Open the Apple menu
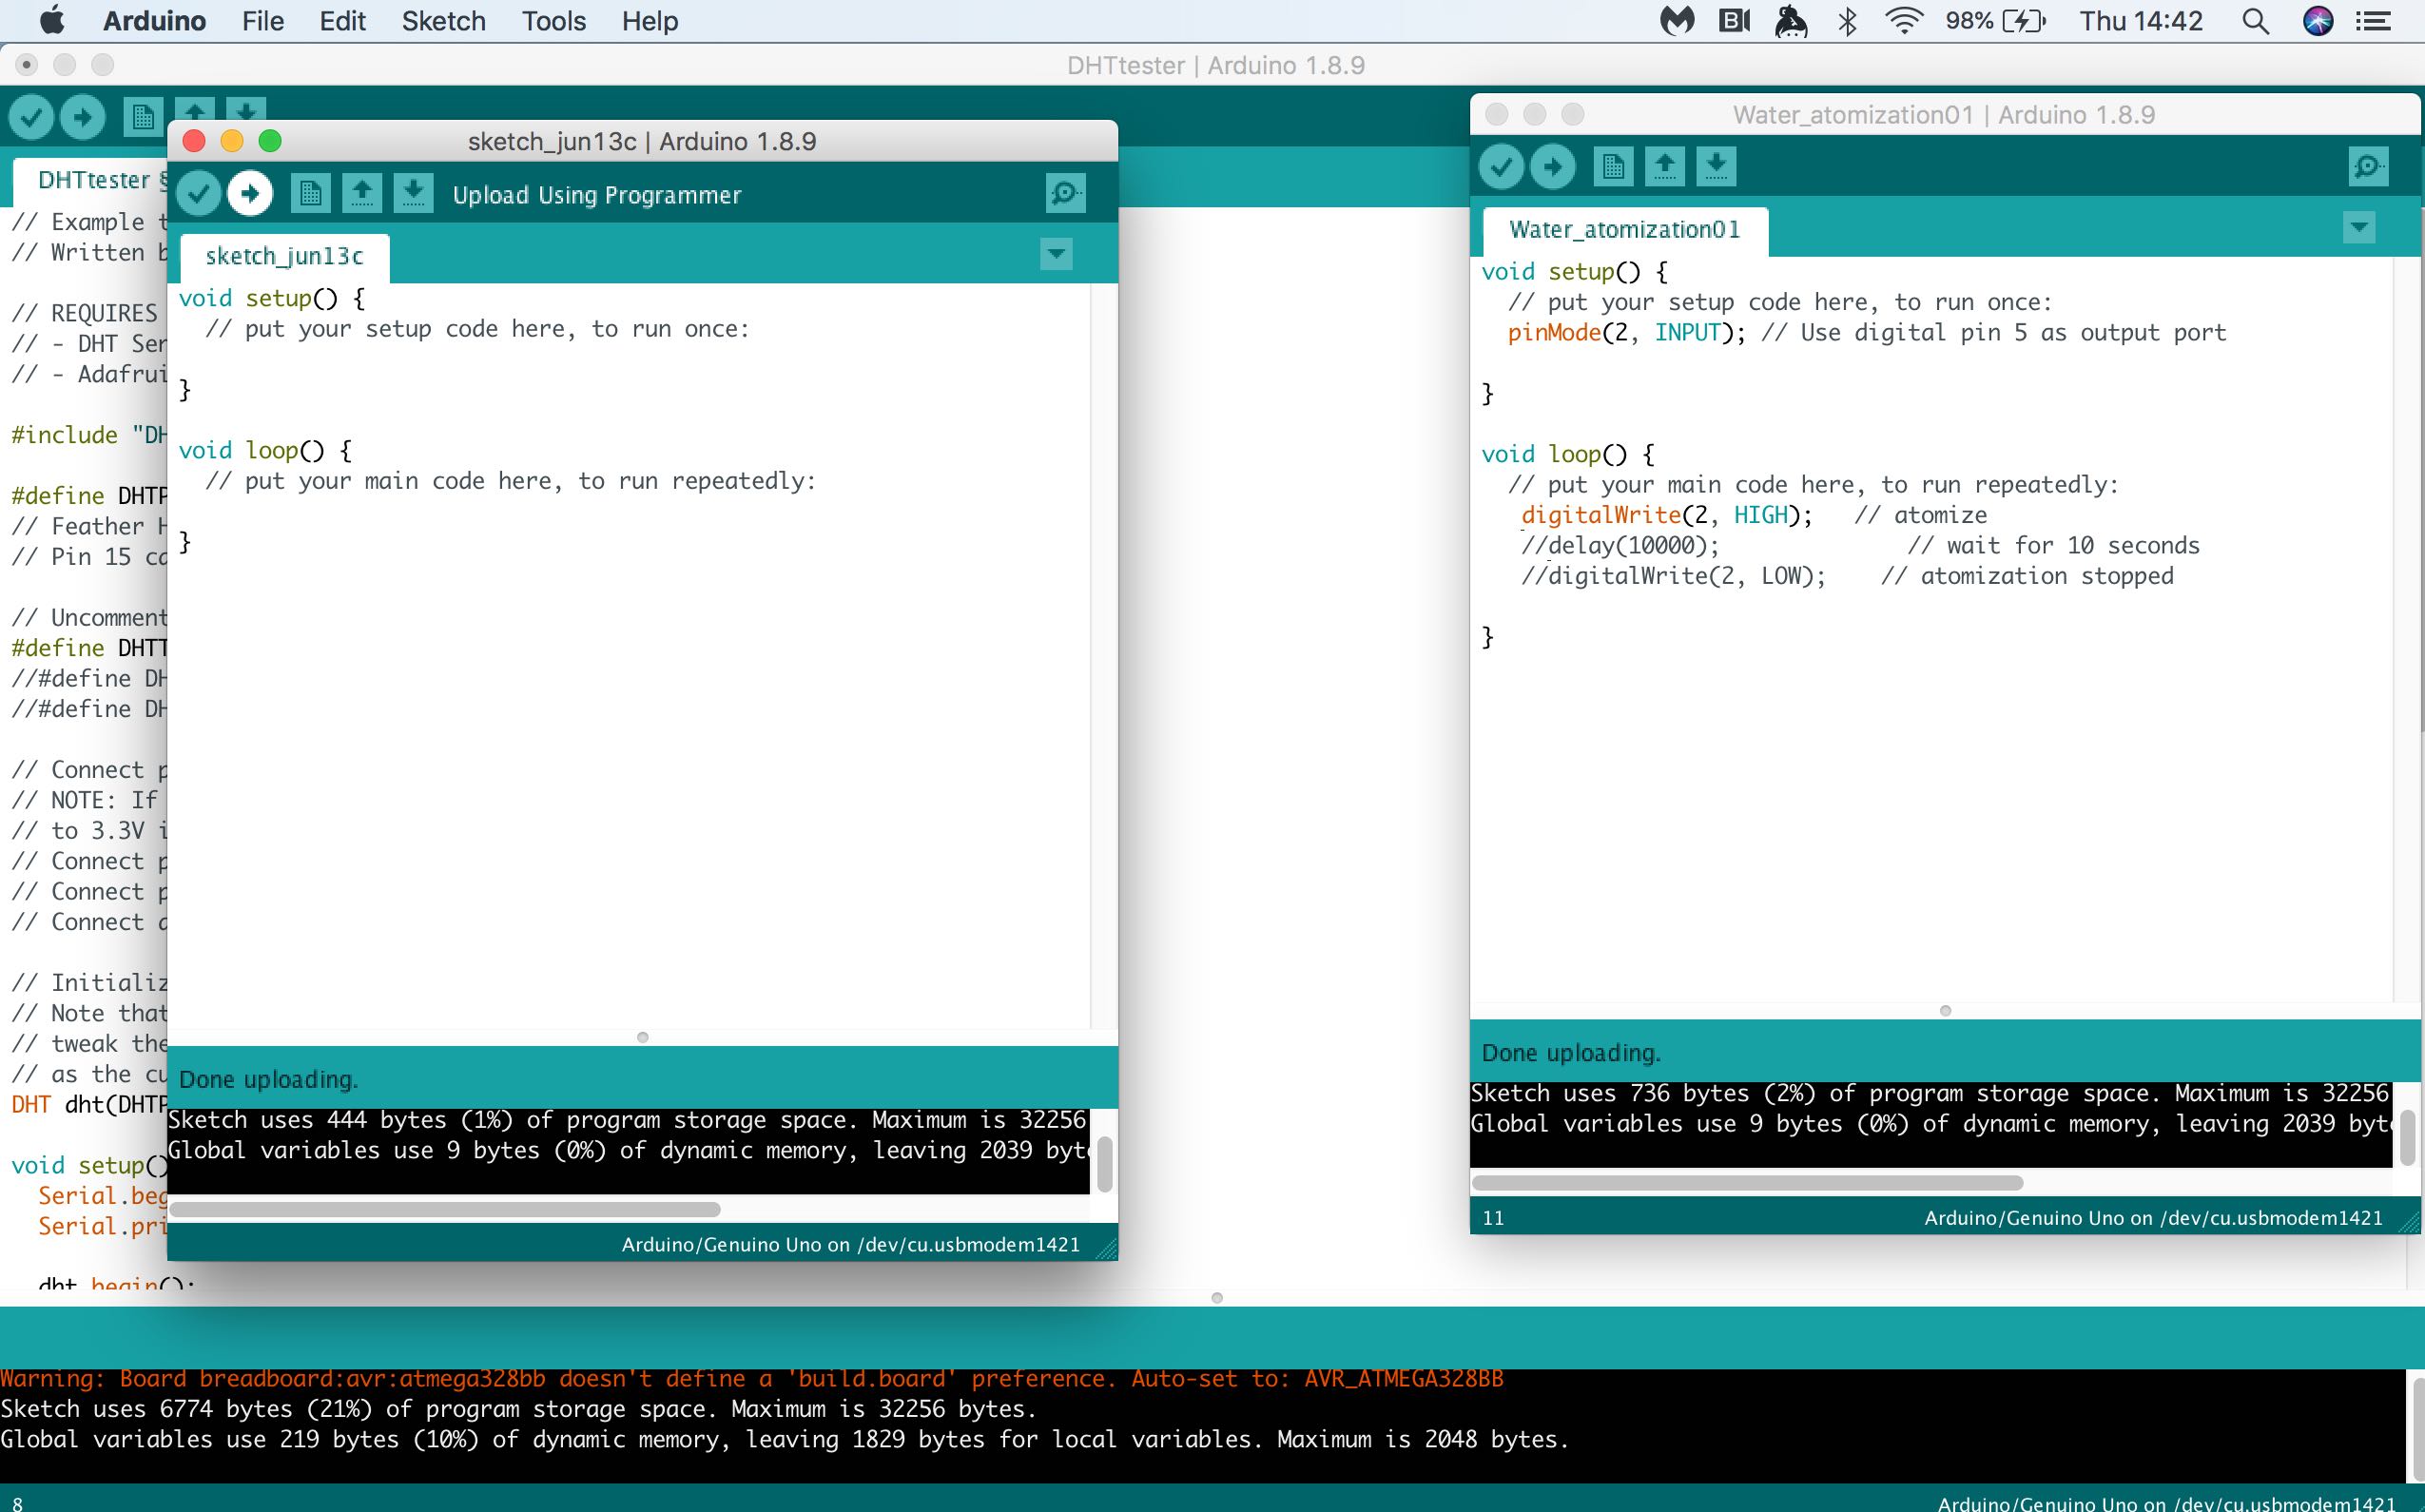The width and height of the screenshot is (2425, 1512). 51,20
